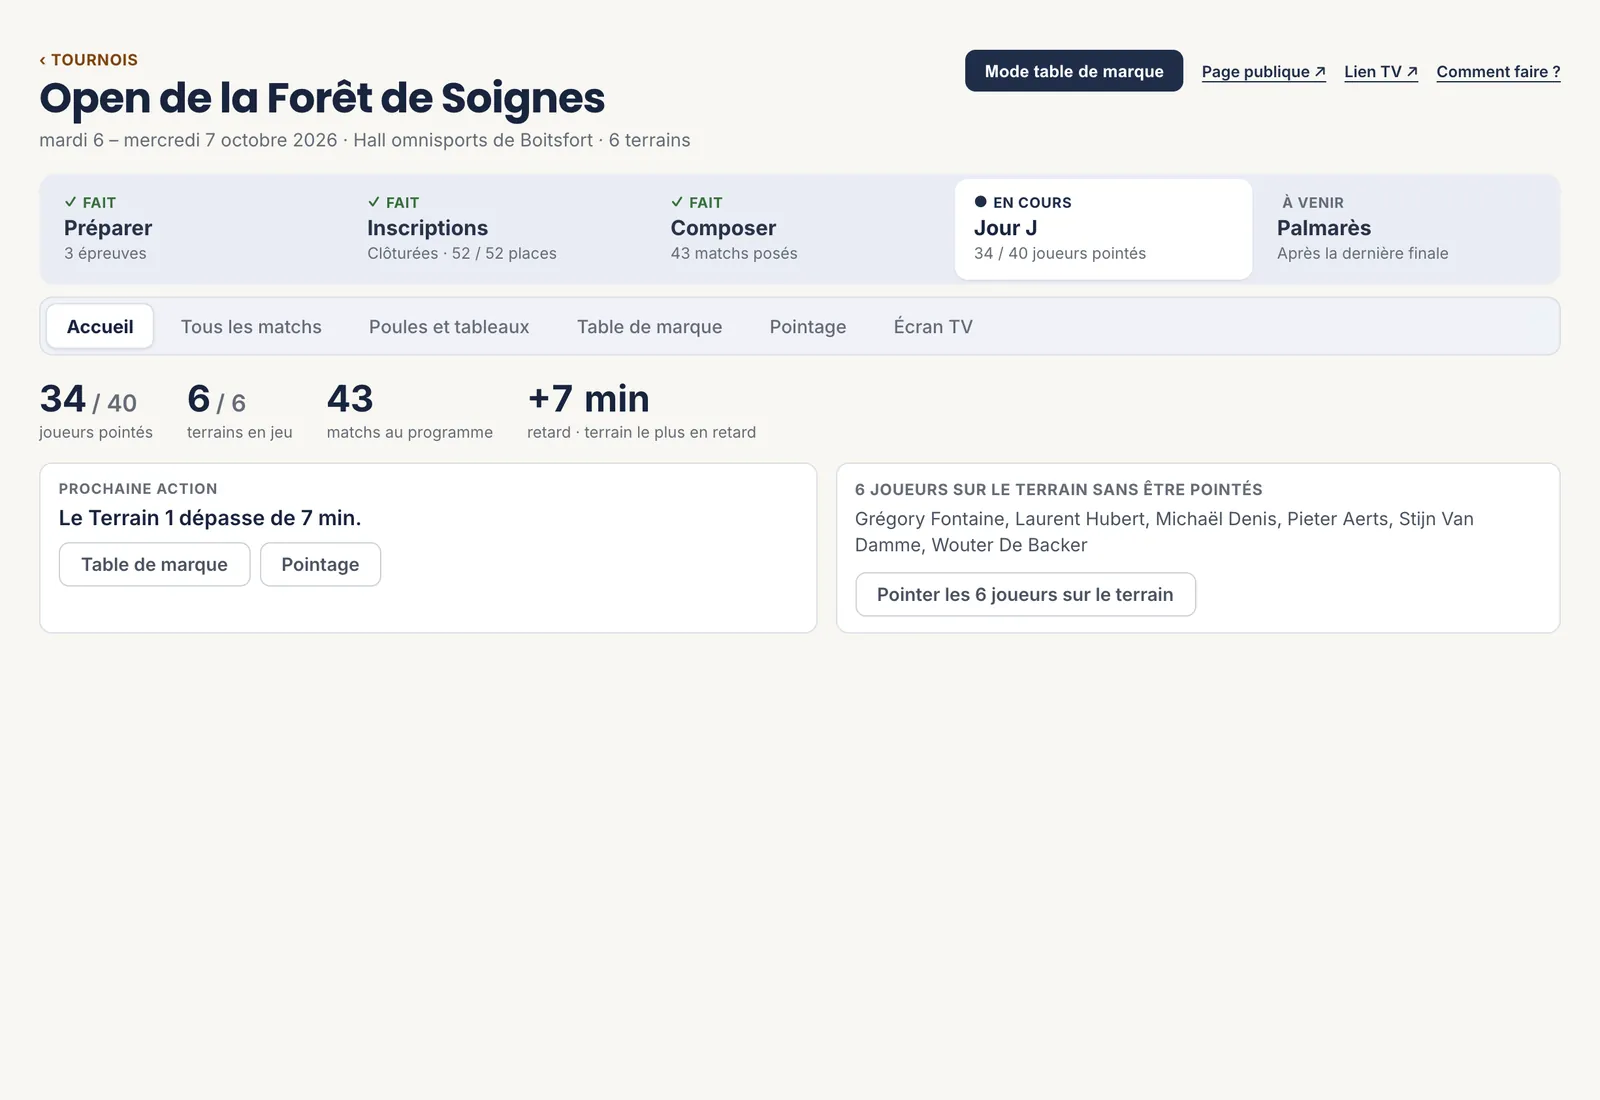The width and height of the screenshot is (1600, 1100).
Task: Go back to Tournois list
Action: [88, 60]
